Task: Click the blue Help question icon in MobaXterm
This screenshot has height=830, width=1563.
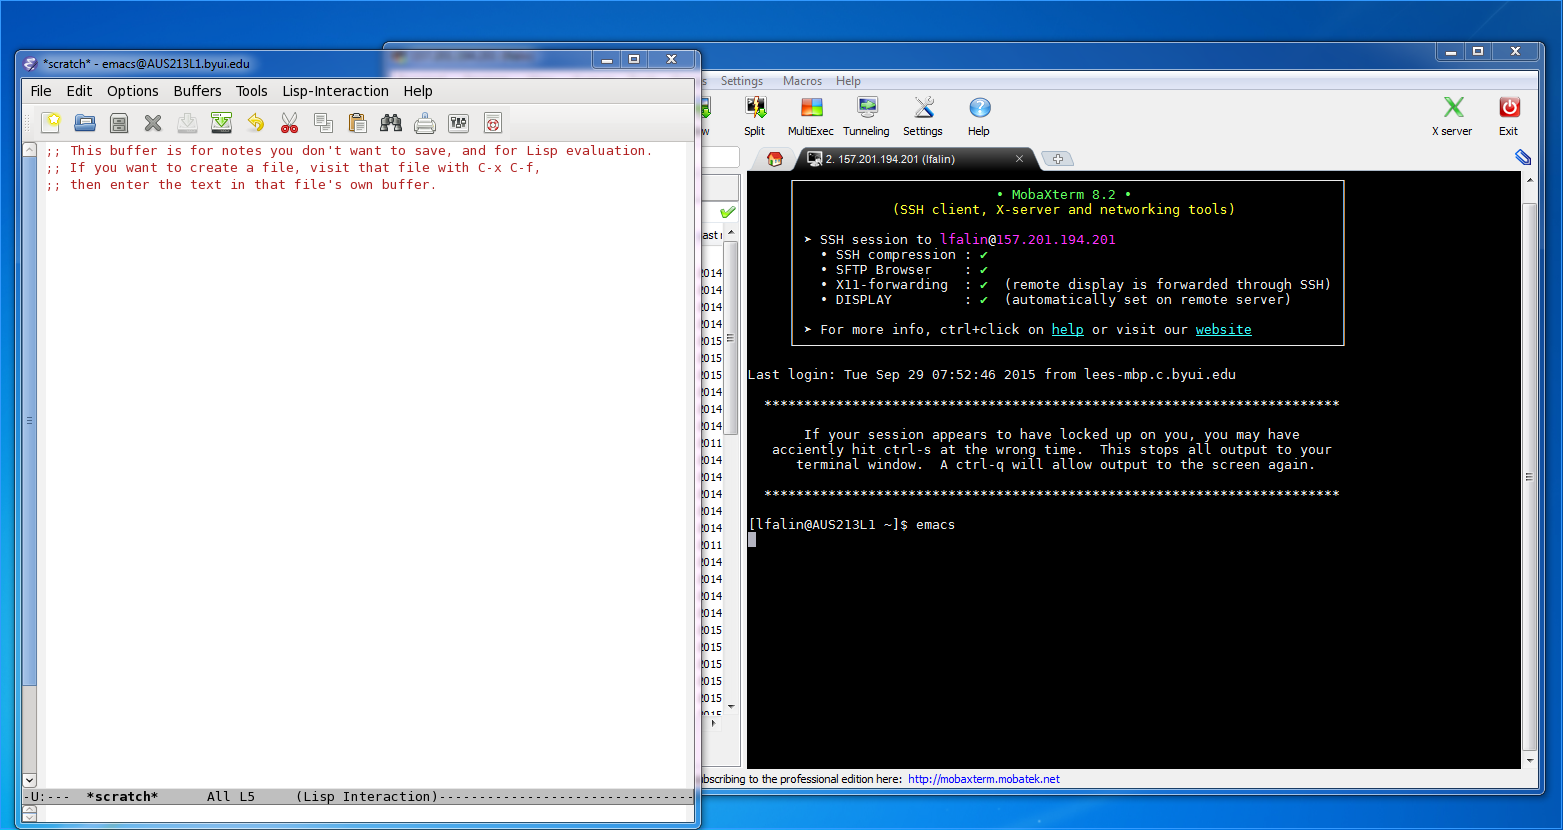Action: pyautogui.click(x=979, y=116)
